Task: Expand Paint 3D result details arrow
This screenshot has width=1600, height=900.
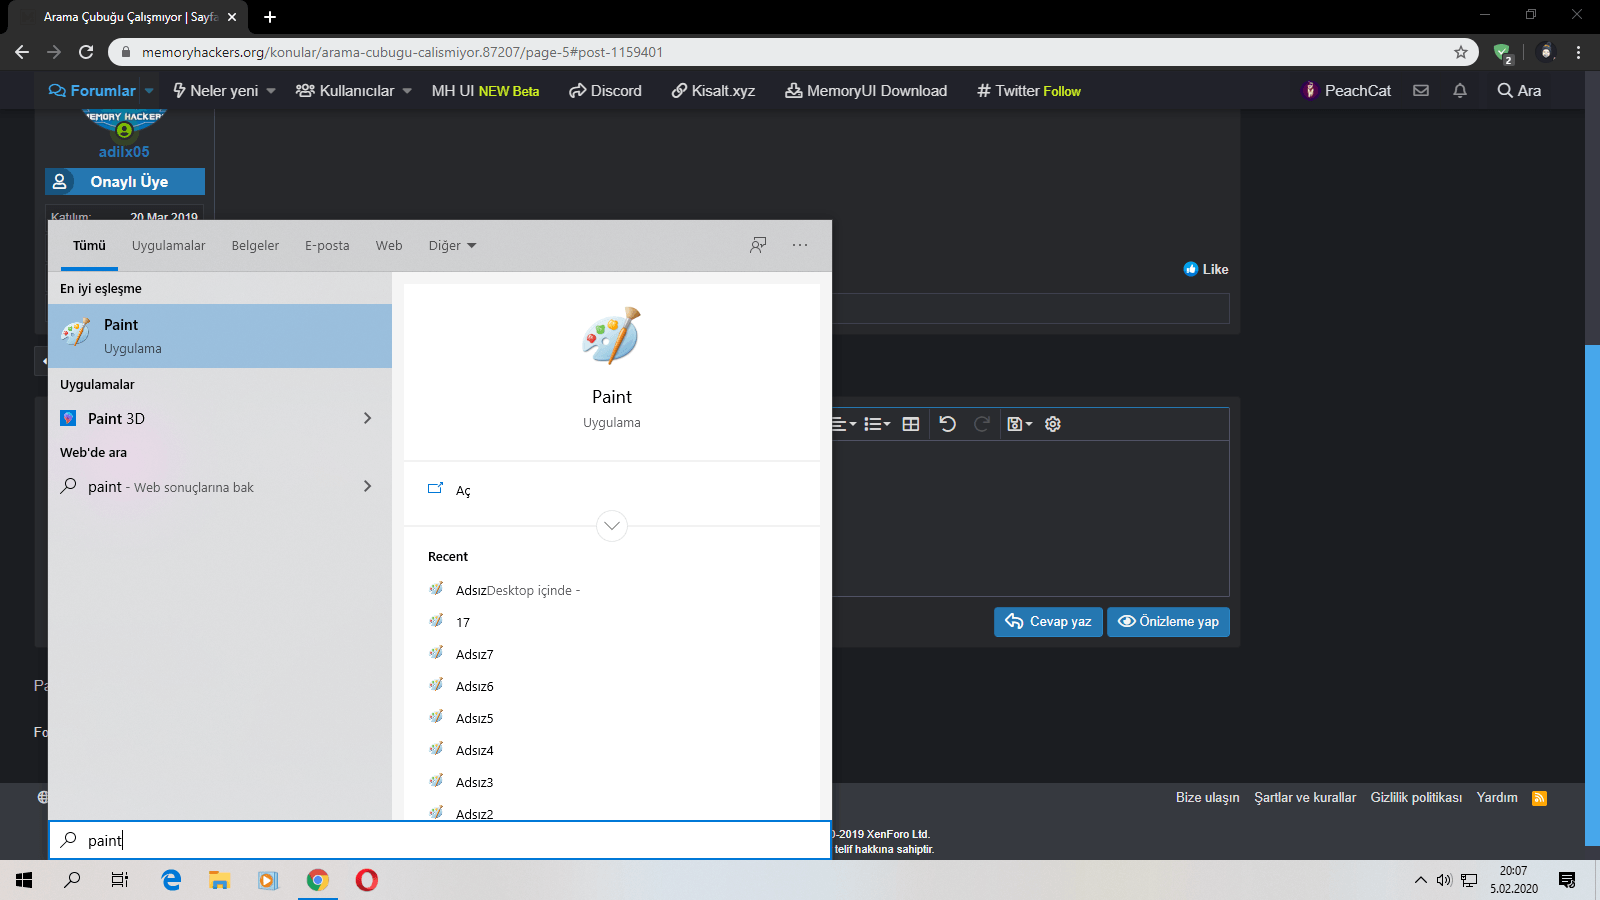Action: coord(367,418)
